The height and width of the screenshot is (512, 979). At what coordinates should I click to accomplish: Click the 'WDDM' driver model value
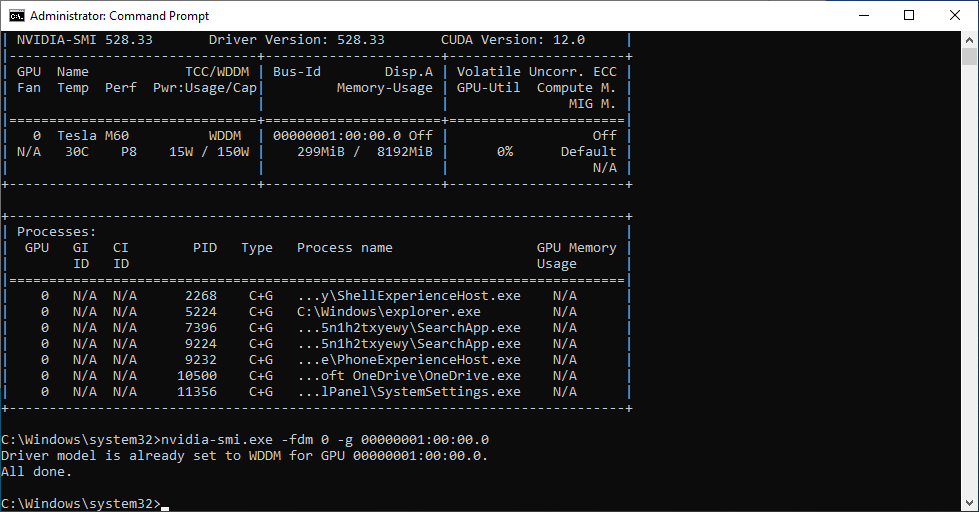coord(225,135)
